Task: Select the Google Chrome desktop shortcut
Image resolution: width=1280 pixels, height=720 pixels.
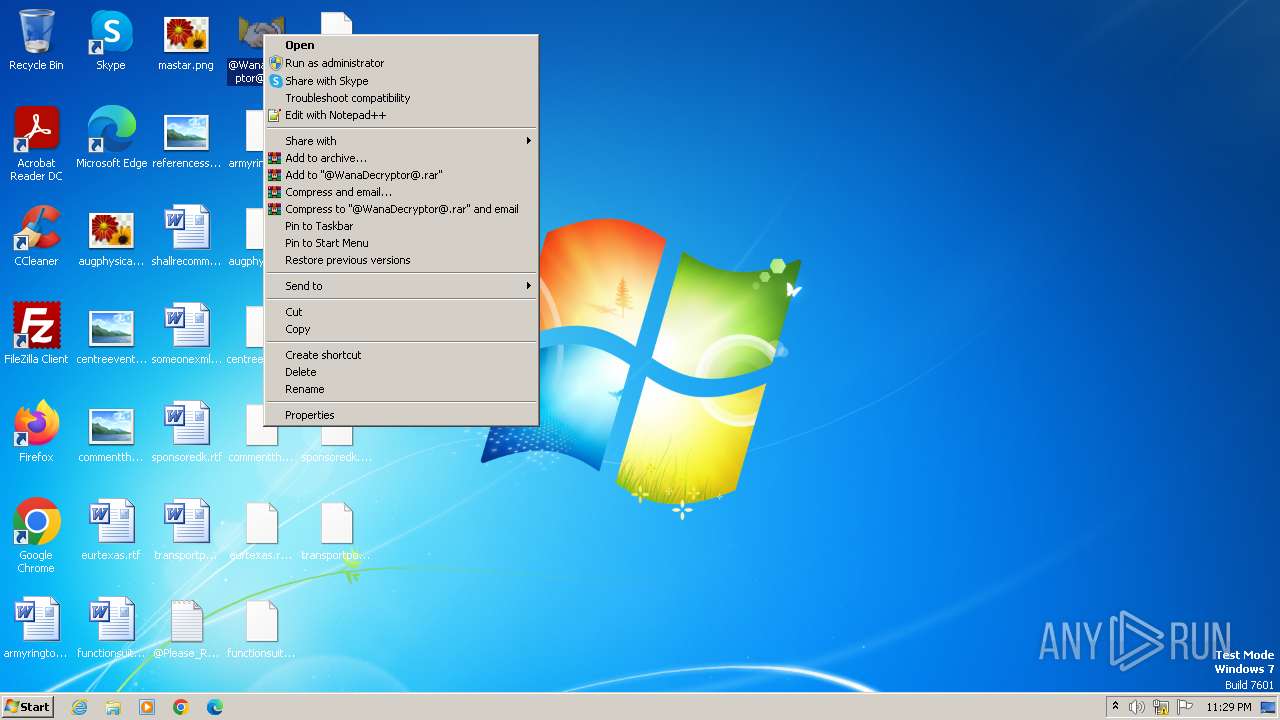Action: pos(36,536)
